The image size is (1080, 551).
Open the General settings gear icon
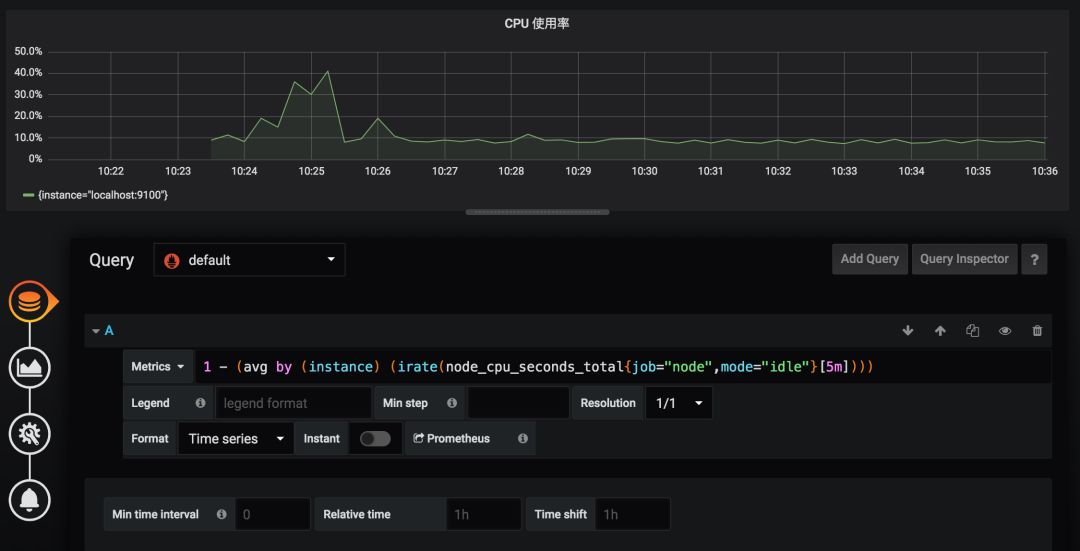[30, 434]
